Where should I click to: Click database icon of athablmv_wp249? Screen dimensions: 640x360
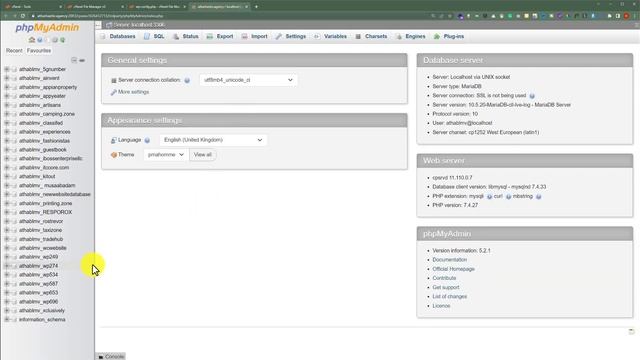click(14, 257)
